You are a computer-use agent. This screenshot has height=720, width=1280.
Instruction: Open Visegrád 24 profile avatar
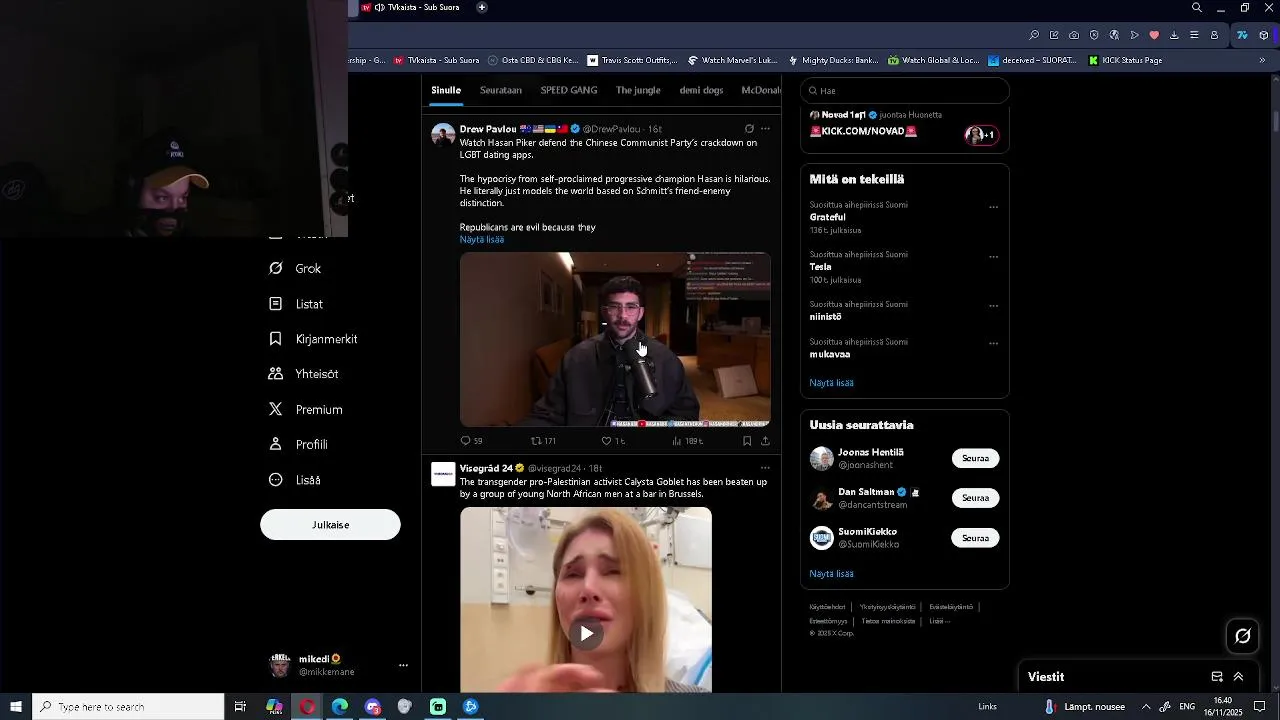pyautogui.click(x=443, y=474)
